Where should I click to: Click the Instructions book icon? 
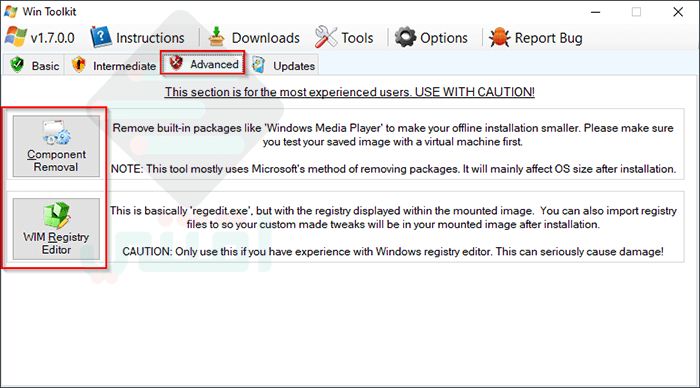(x=101, y=37)
